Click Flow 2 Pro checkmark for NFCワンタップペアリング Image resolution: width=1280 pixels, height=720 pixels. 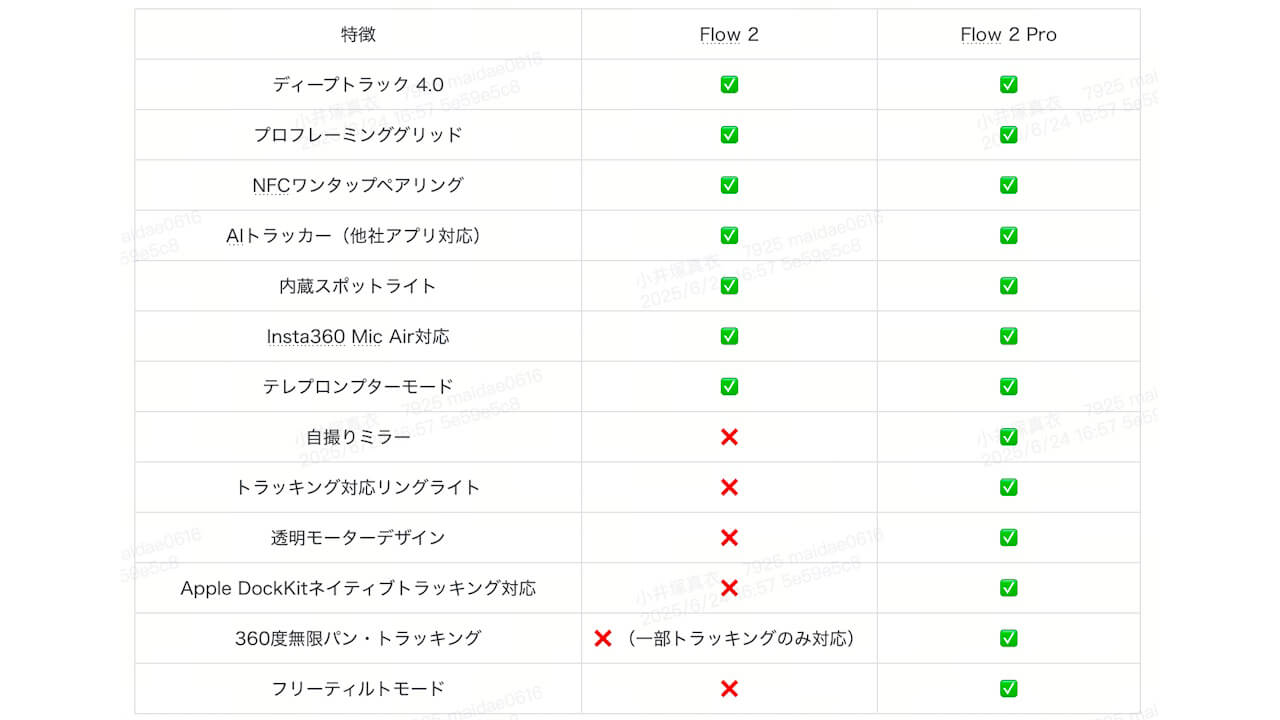click(1008, 185)
